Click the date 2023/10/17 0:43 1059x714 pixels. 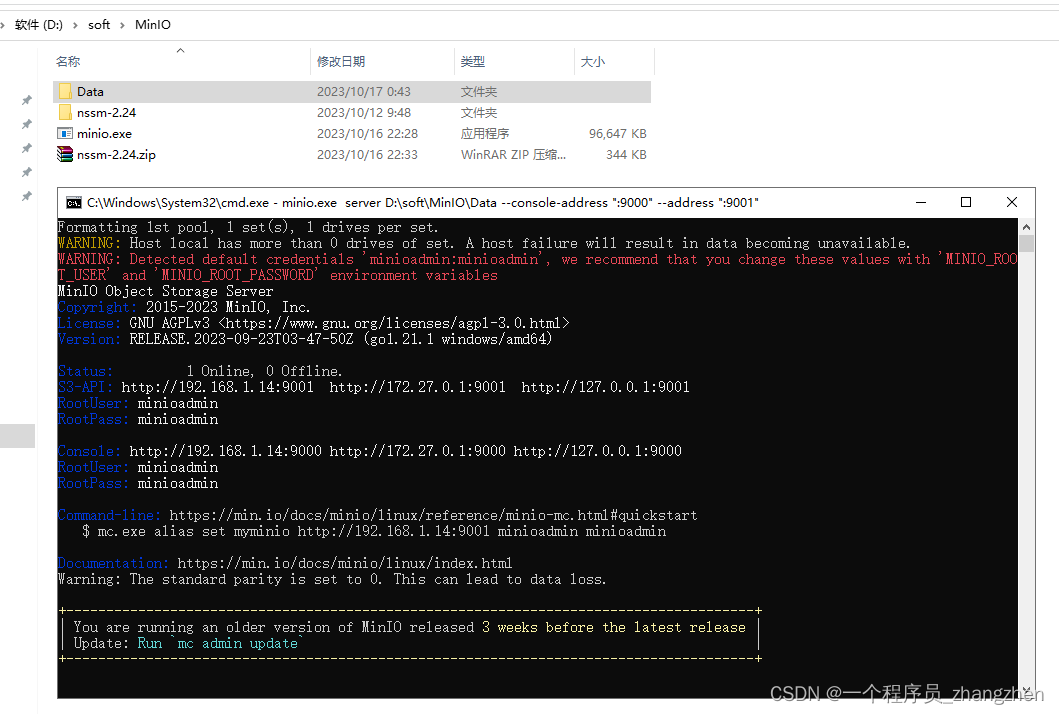363,91
